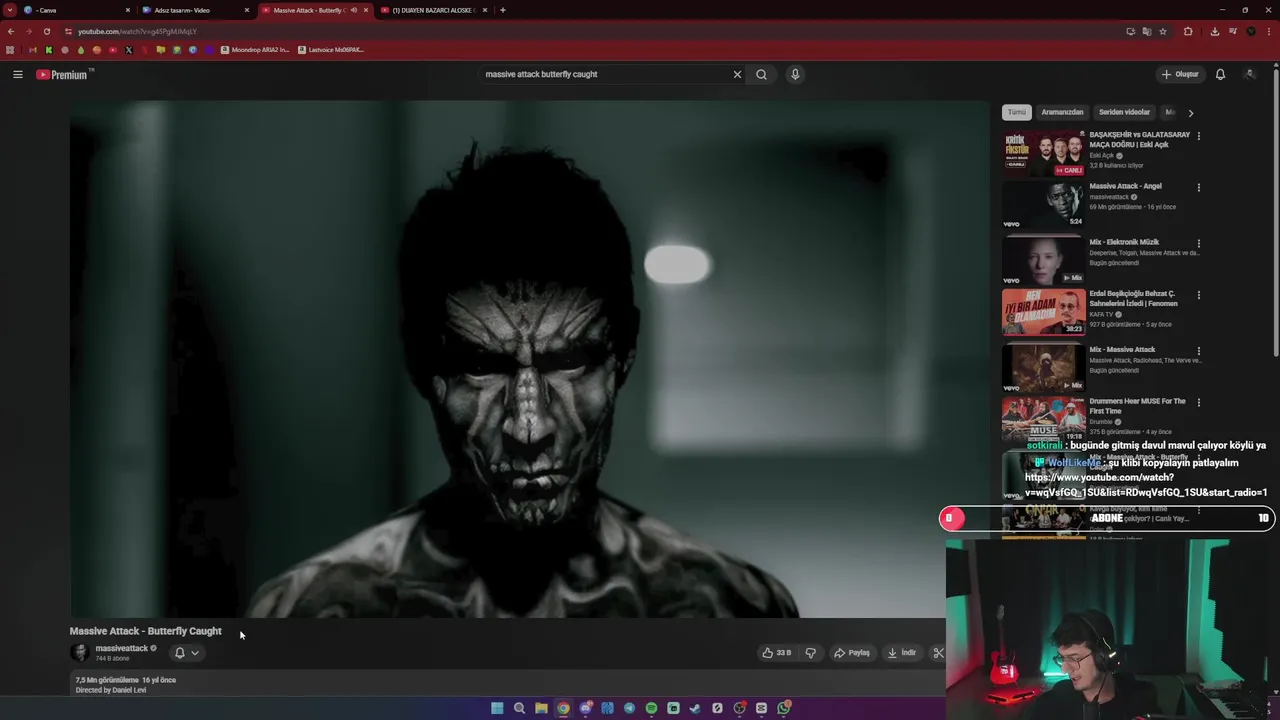
Task: Mute the Massive Attack tab audio icon
Action: [x=353, y=10]
